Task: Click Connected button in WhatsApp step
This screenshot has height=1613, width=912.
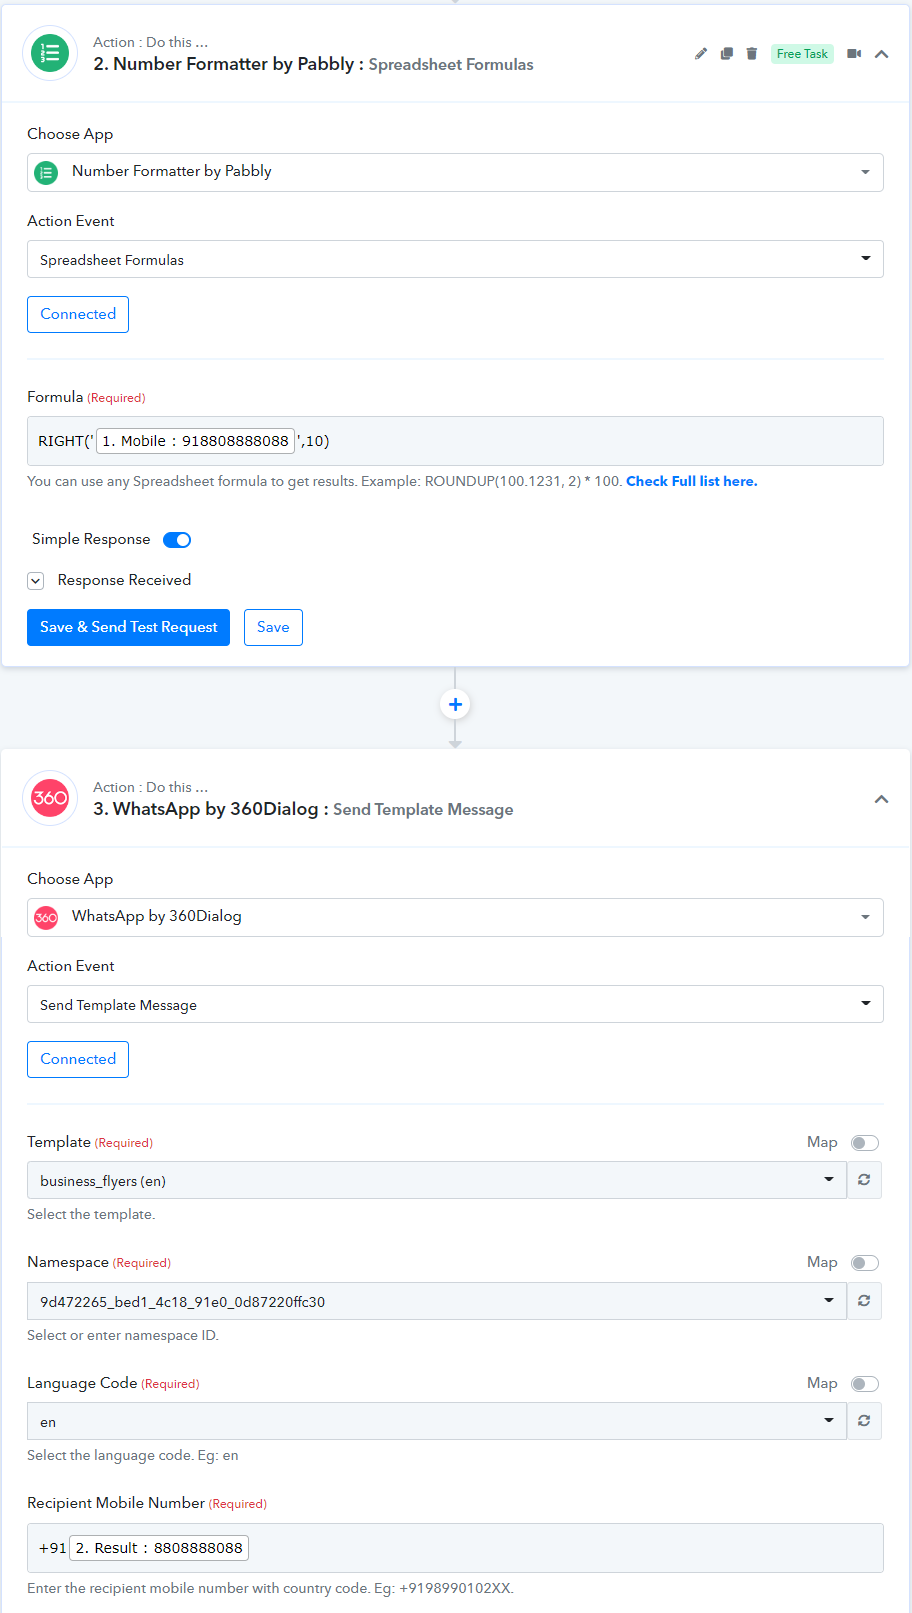Action: pyautogui.click(x=78, y=1059)
